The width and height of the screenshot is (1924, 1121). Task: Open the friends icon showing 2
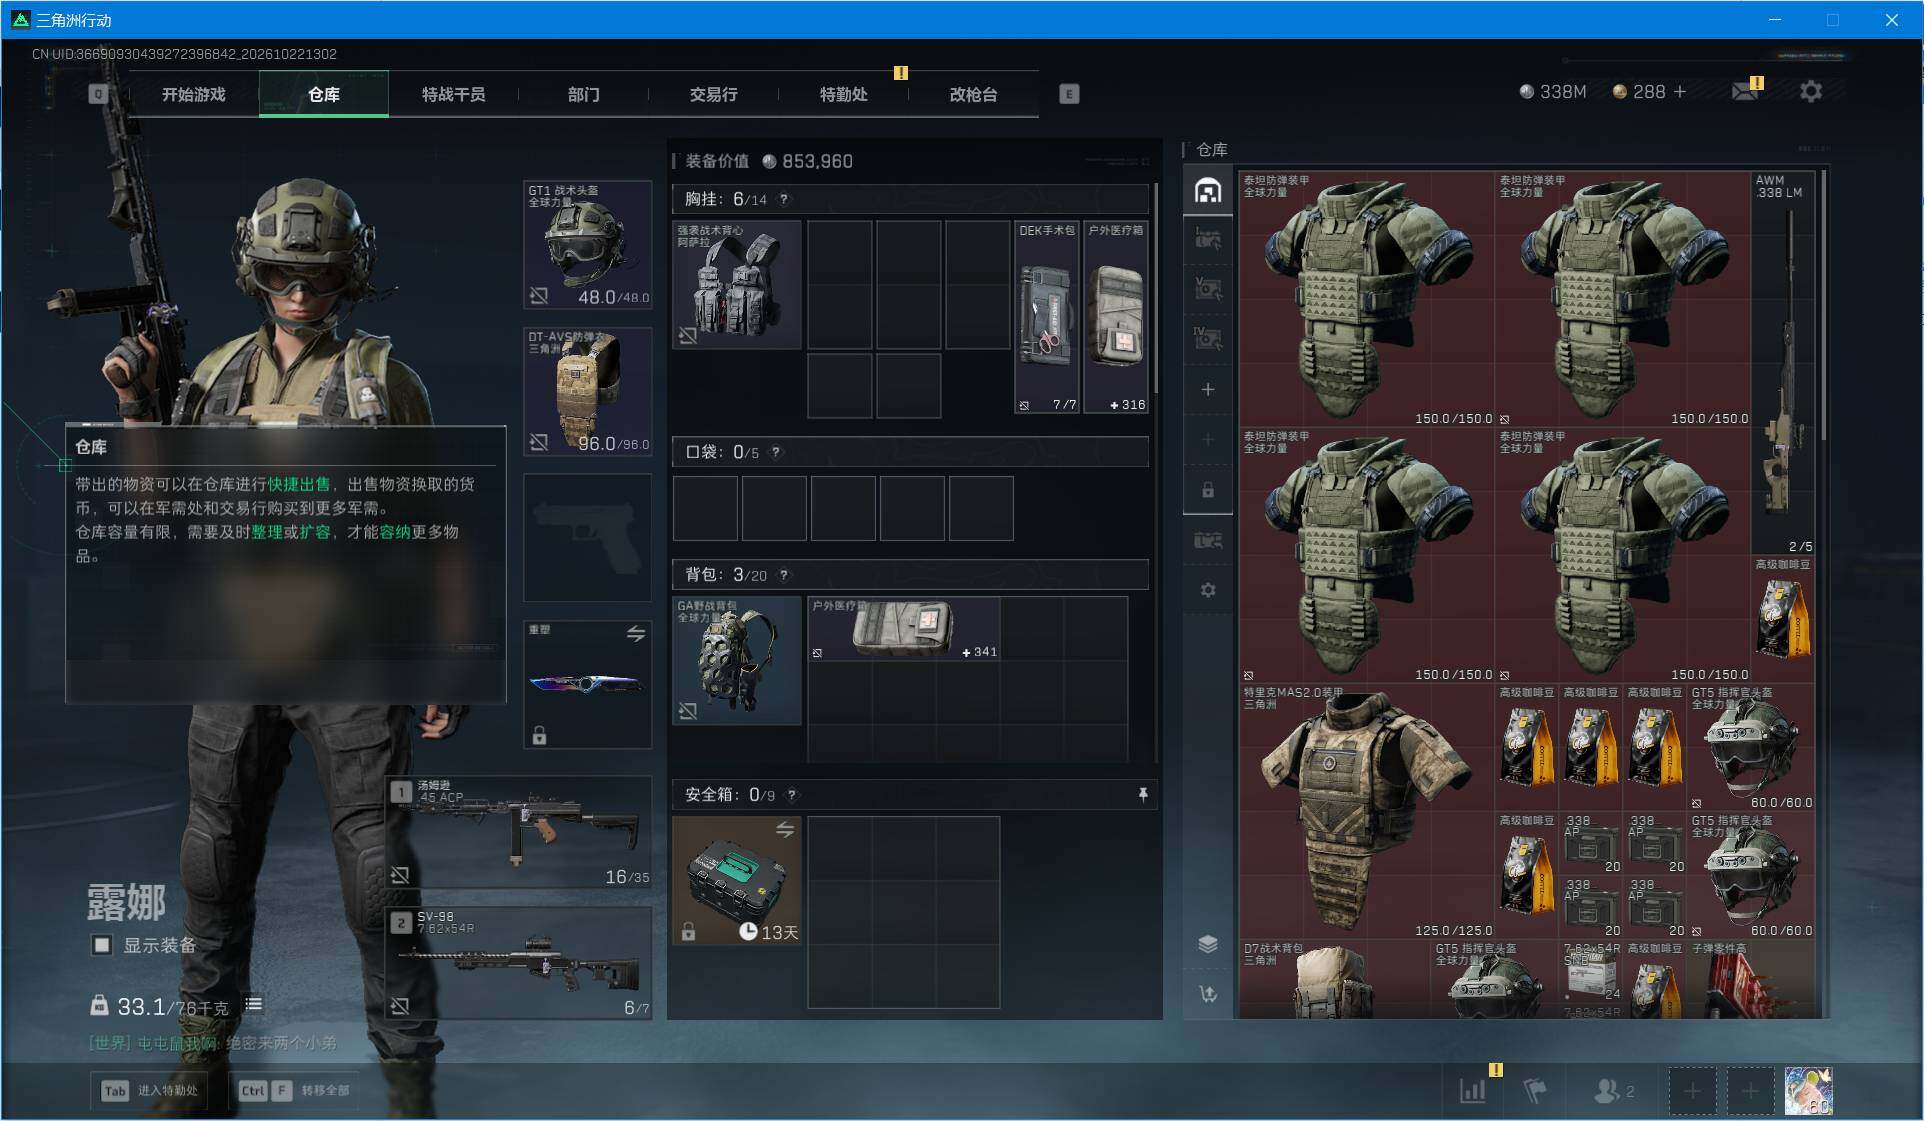tap(1613, 1091)
